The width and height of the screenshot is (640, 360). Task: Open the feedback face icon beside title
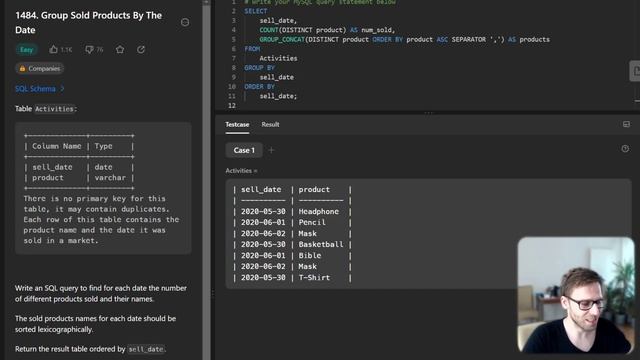point(185,22)
